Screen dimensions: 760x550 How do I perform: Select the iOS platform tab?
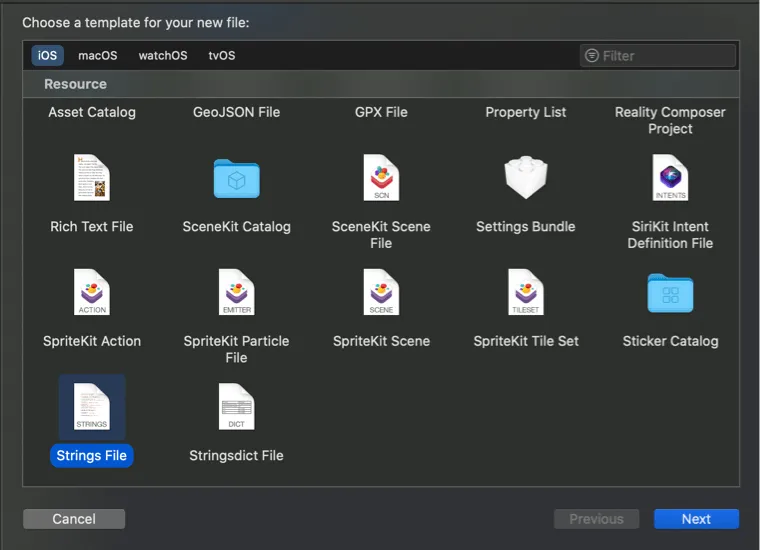point(47,56)
